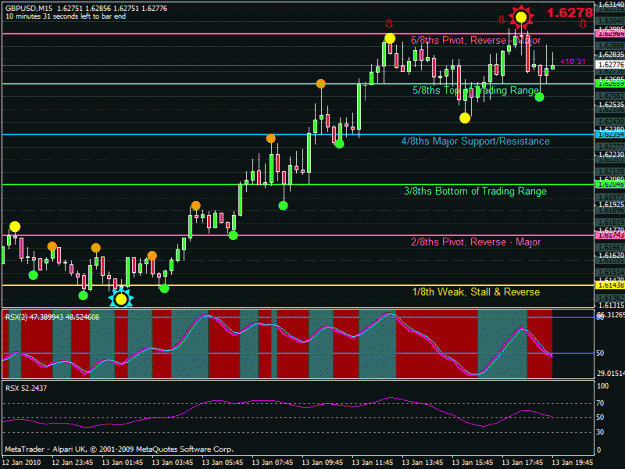This screenshot has width=625, height=469.
Task: Select the '3/8ths Bottom of Trading Range' label
Action: [x=475, y=191]
